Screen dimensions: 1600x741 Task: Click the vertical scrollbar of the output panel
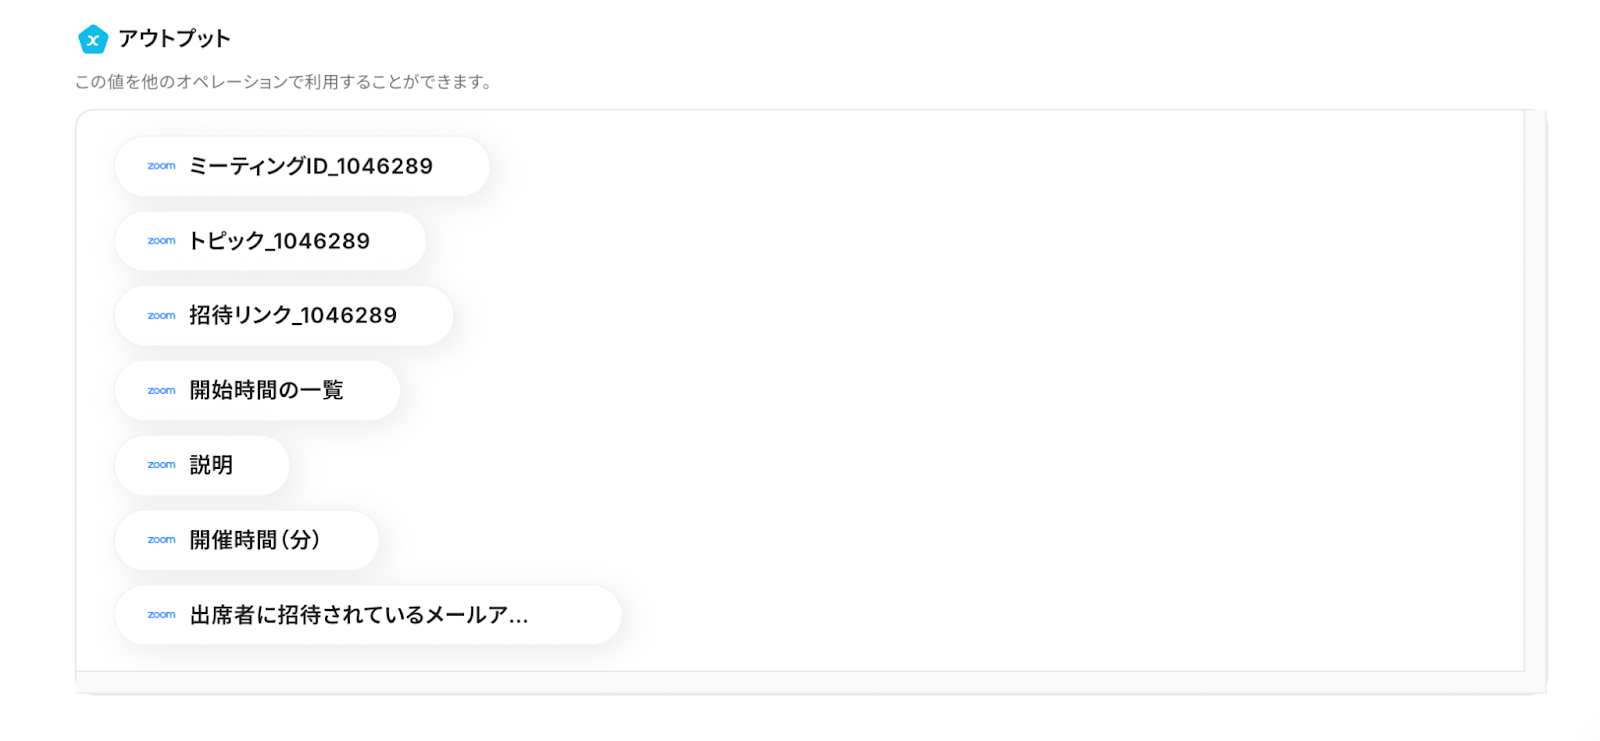tap(1535, 390)
